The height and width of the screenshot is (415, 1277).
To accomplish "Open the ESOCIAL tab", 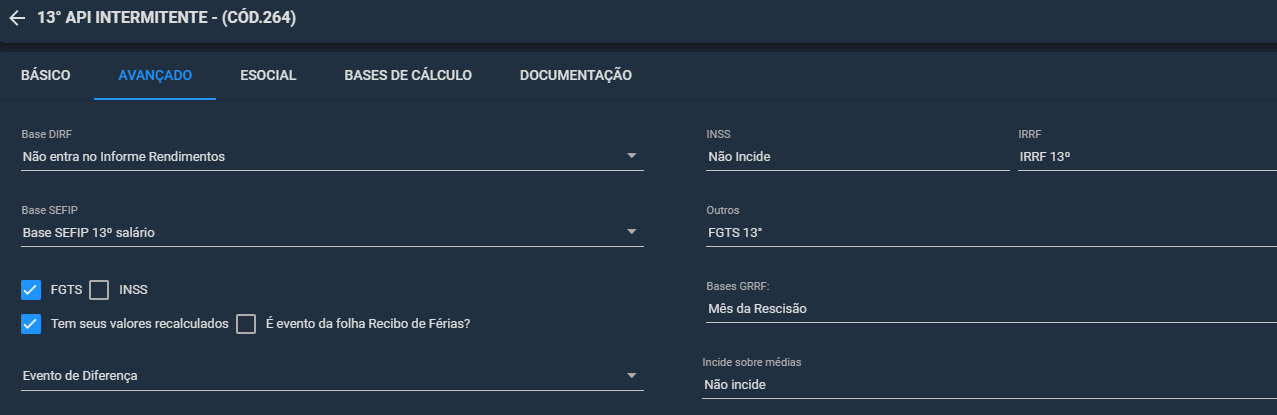I will coord(268,75).
